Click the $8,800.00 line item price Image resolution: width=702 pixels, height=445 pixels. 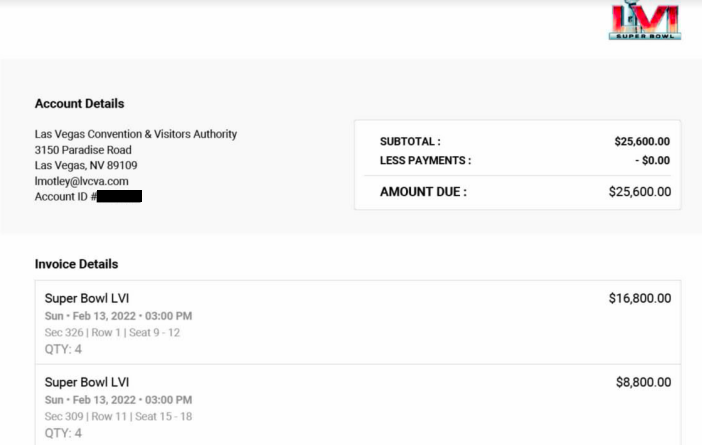(643, 382)
